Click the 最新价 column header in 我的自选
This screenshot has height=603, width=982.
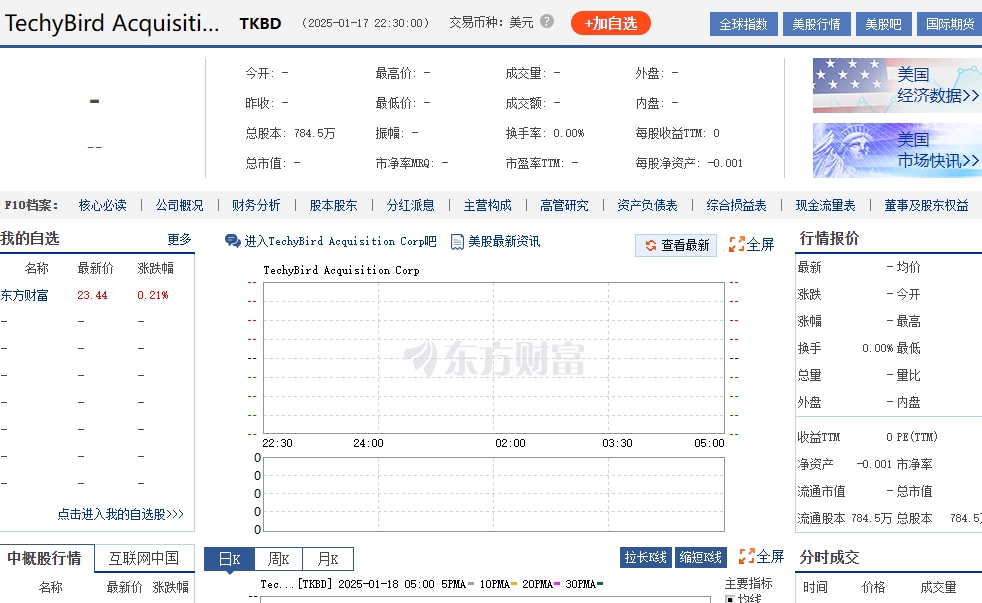pyautogui.click(x=95, y=268)
